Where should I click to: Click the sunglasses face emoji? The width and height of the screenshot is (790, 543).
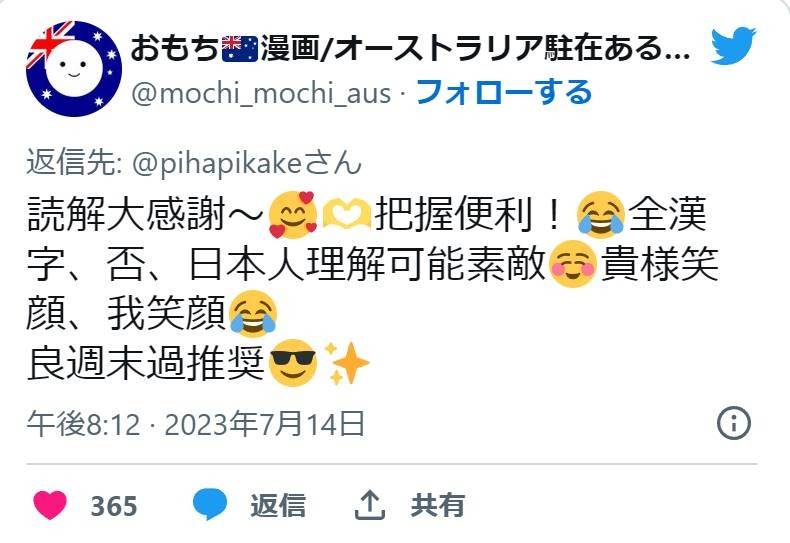pyautogui.click(x=293, y=363)
